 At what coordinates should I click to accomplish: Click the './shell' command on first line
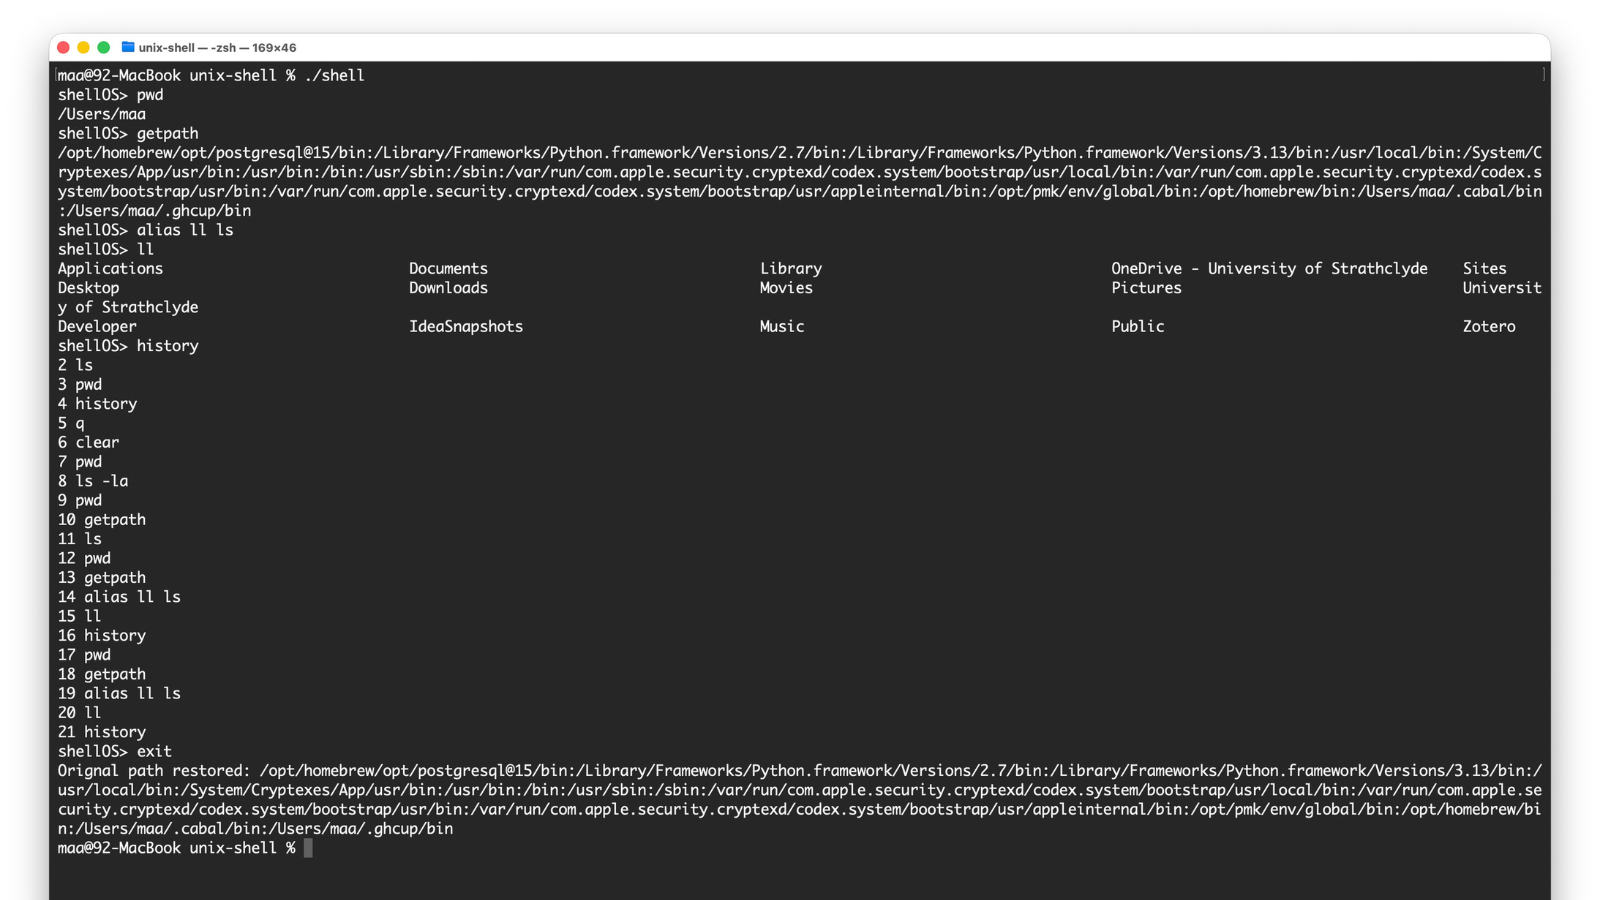coord(334,75)
